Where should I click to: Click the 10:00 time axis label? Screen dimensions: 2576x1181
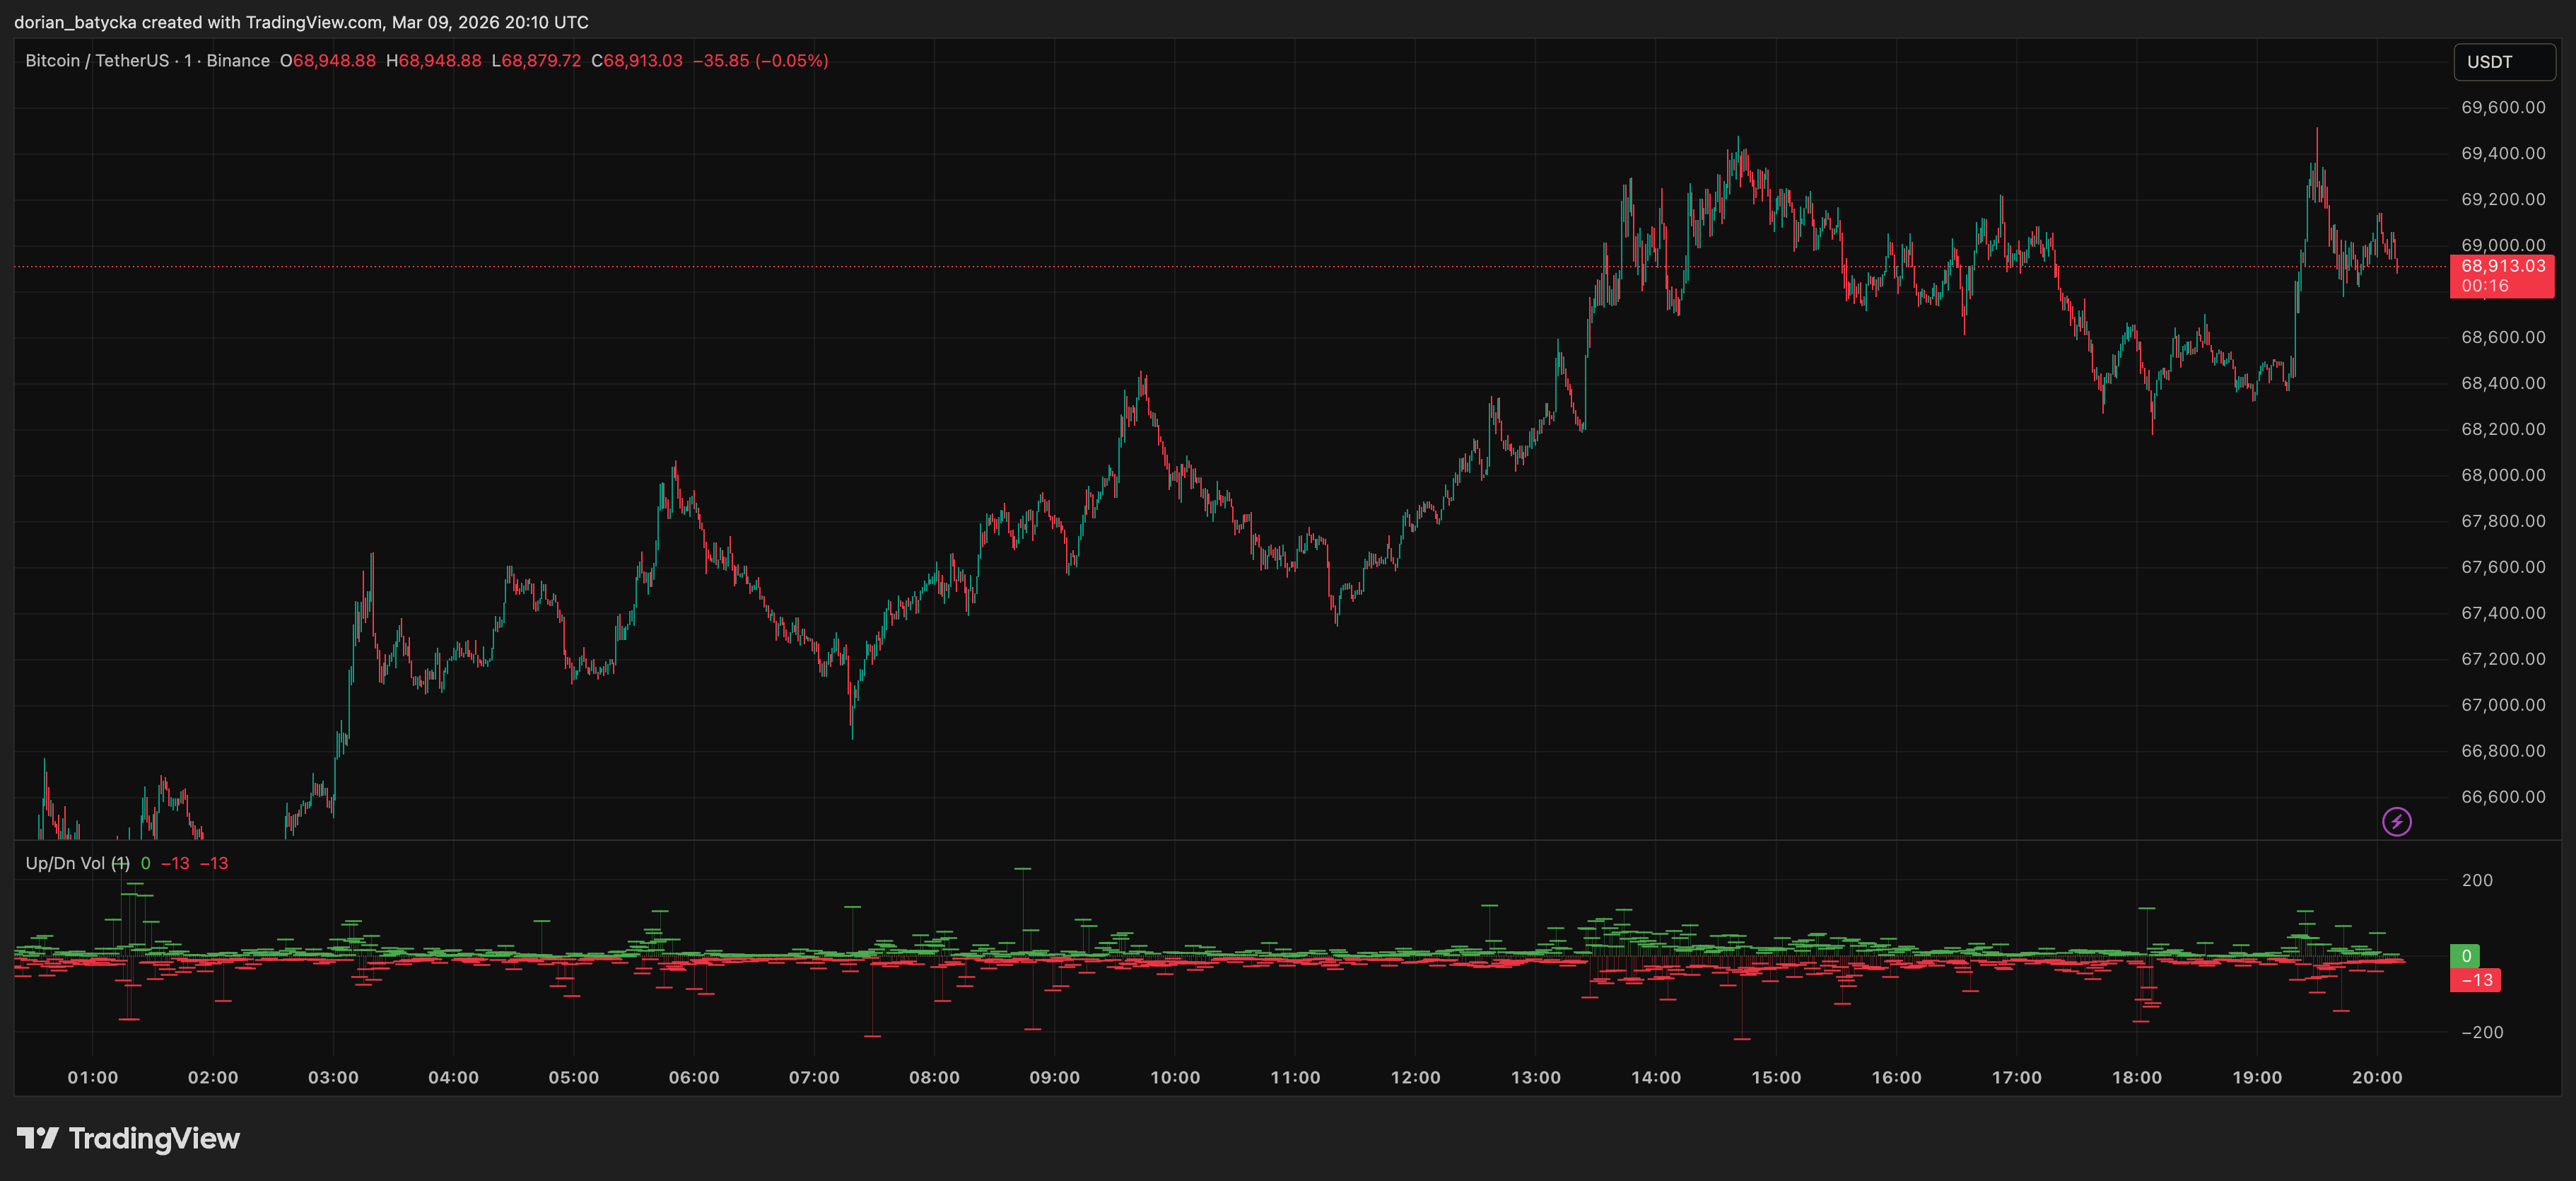click(x=1175, y=1078)
